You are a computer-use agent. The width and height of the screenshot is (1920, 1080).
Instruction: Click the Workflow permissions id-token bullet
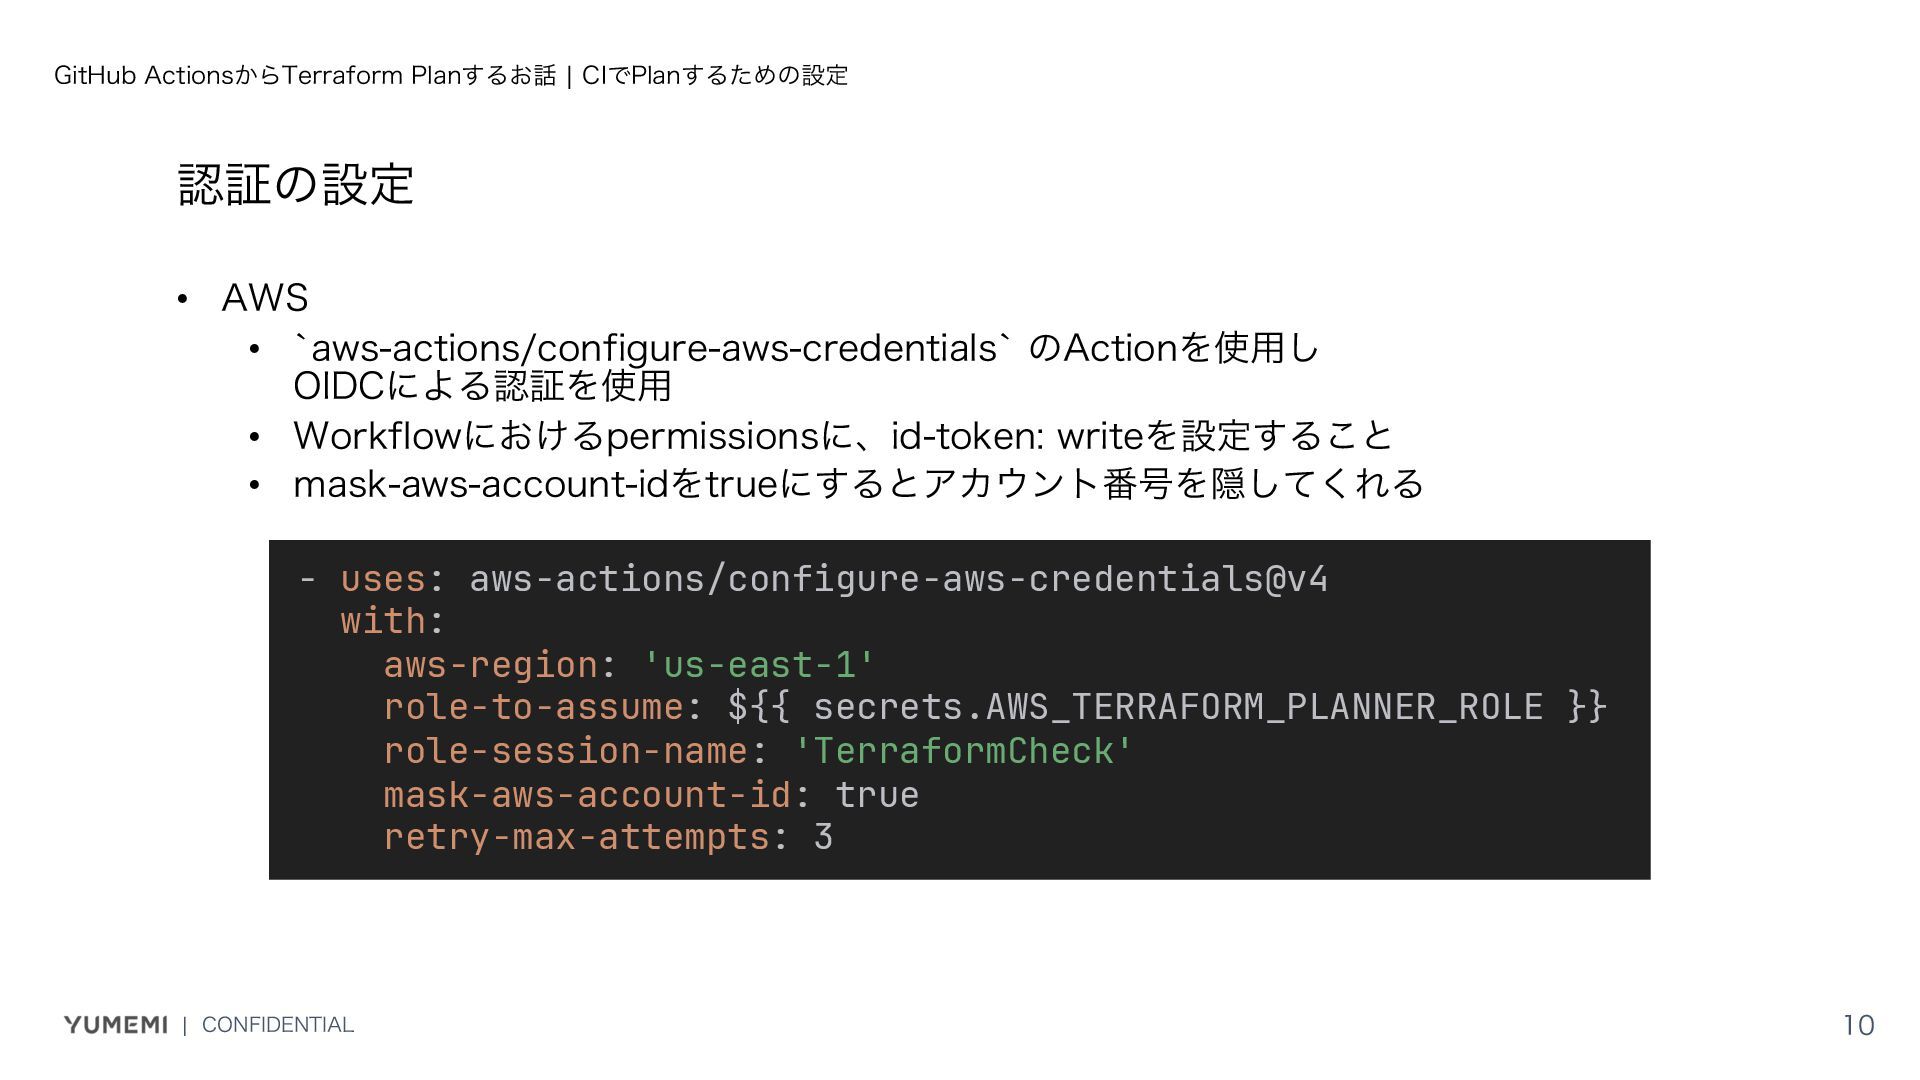[x=842, y=436]
